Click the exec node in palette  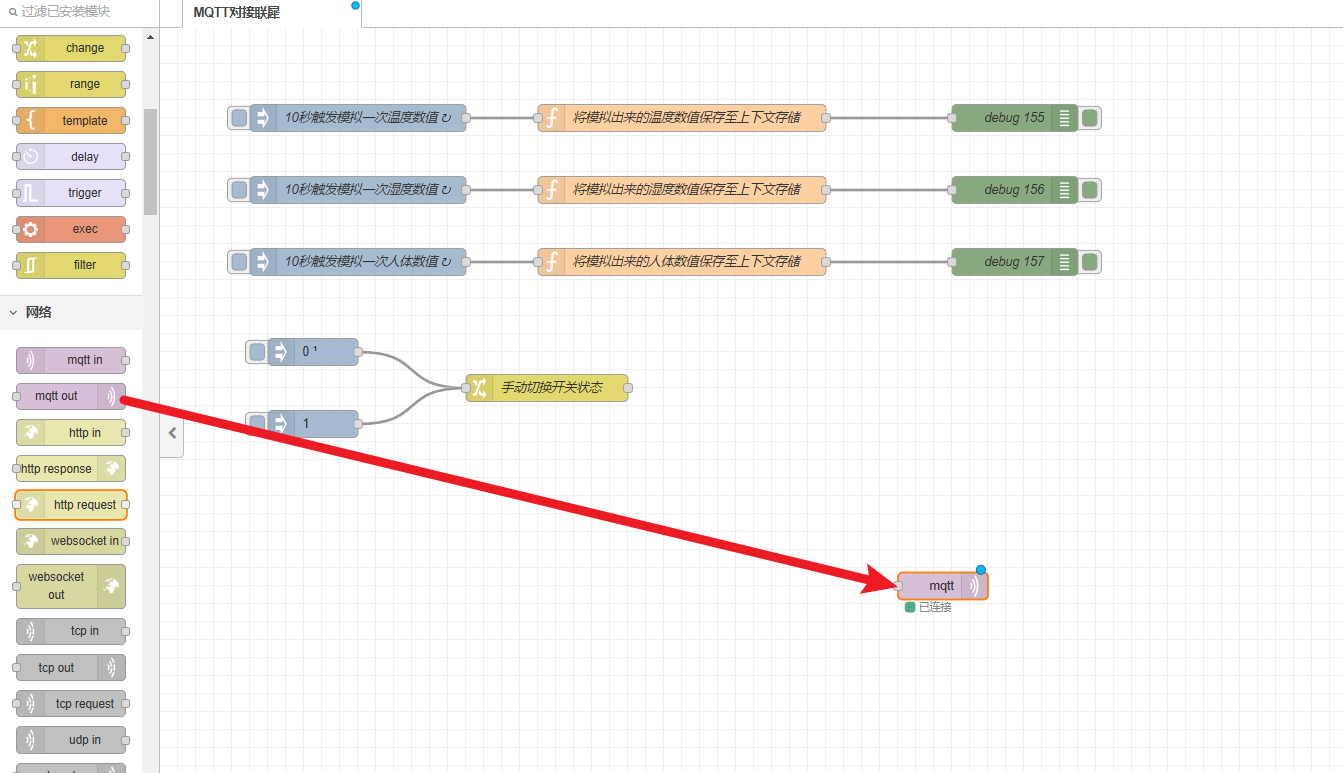(71, 229)
